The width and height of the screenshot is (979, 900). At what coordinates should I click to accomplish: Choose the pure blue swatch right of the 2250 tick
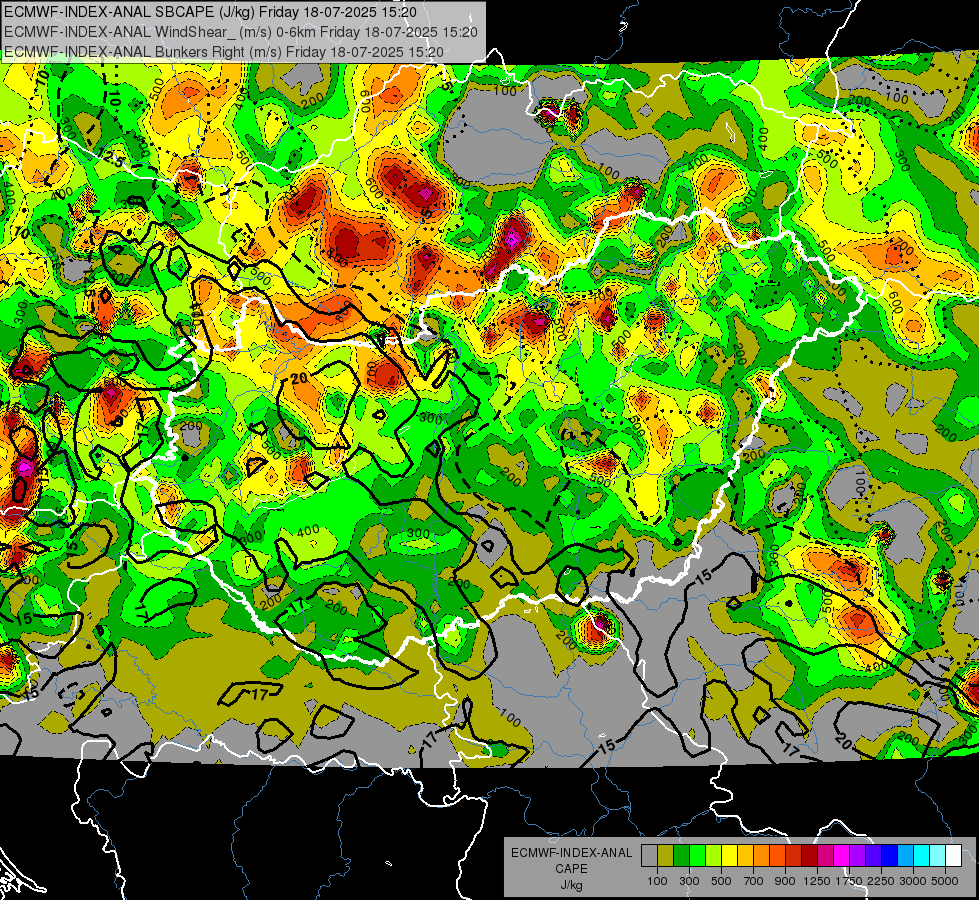click(890, 855)
